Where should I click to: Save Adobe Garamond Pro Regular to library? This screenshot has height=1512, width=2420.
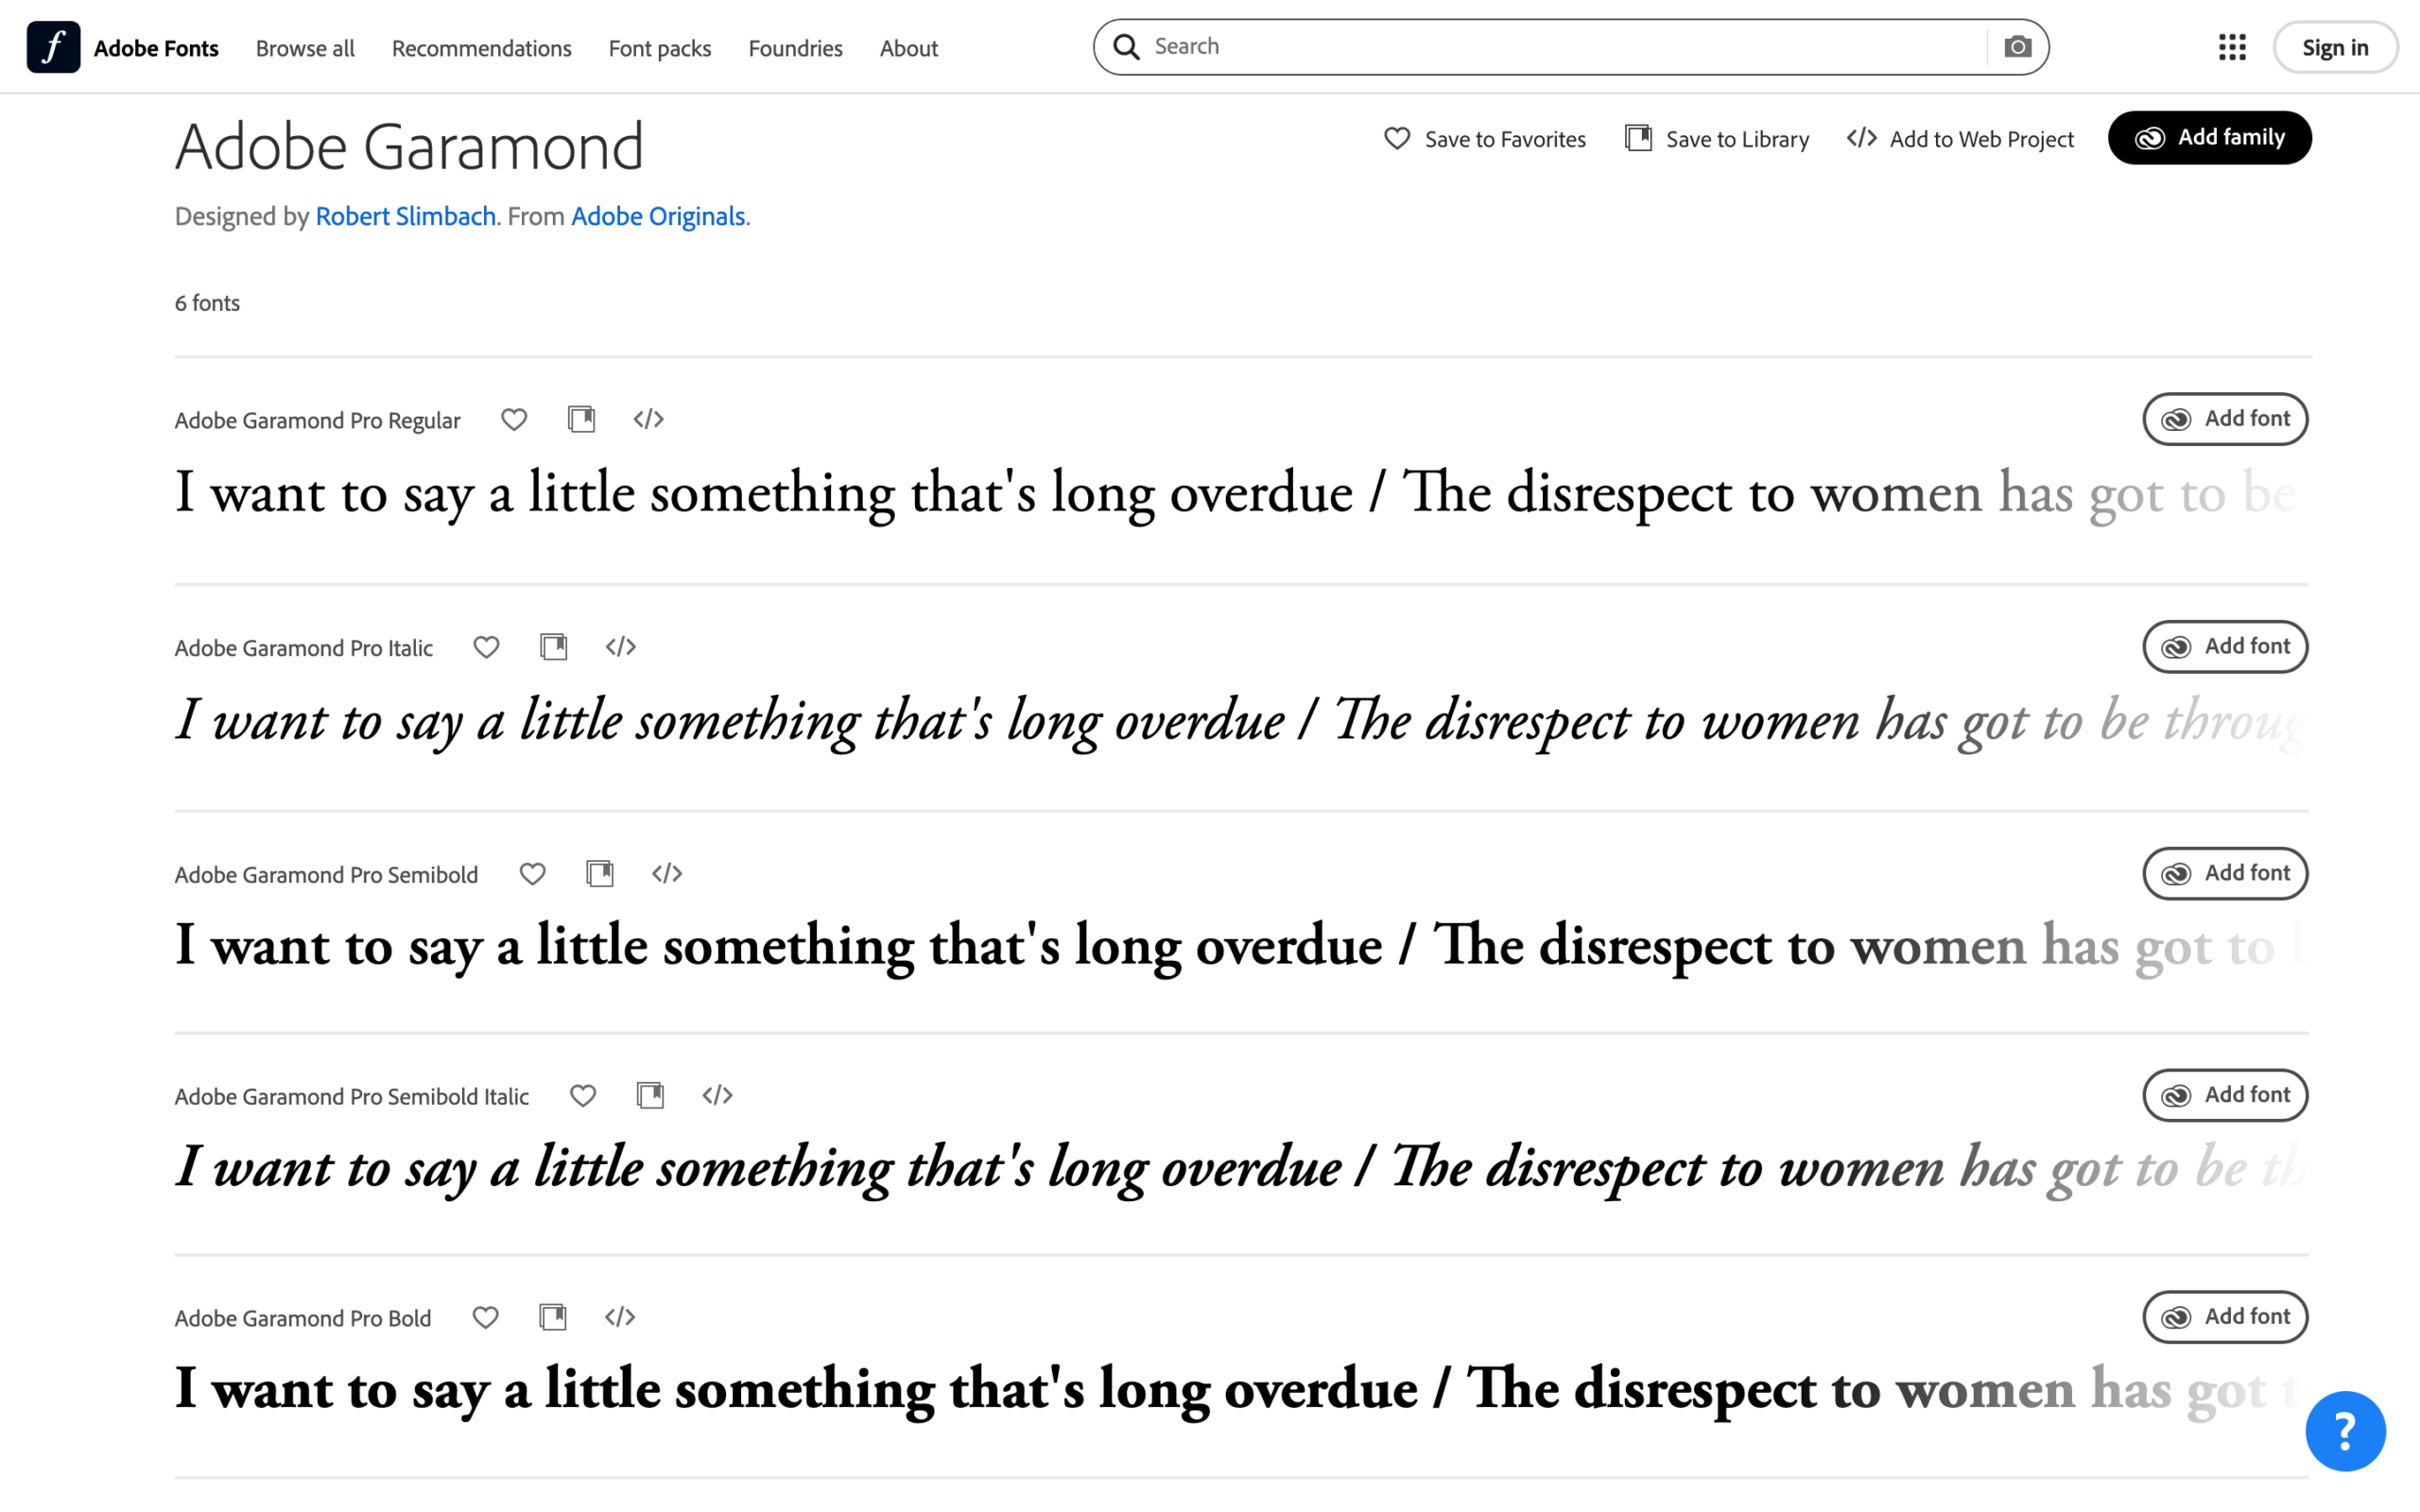coord(582,419)
